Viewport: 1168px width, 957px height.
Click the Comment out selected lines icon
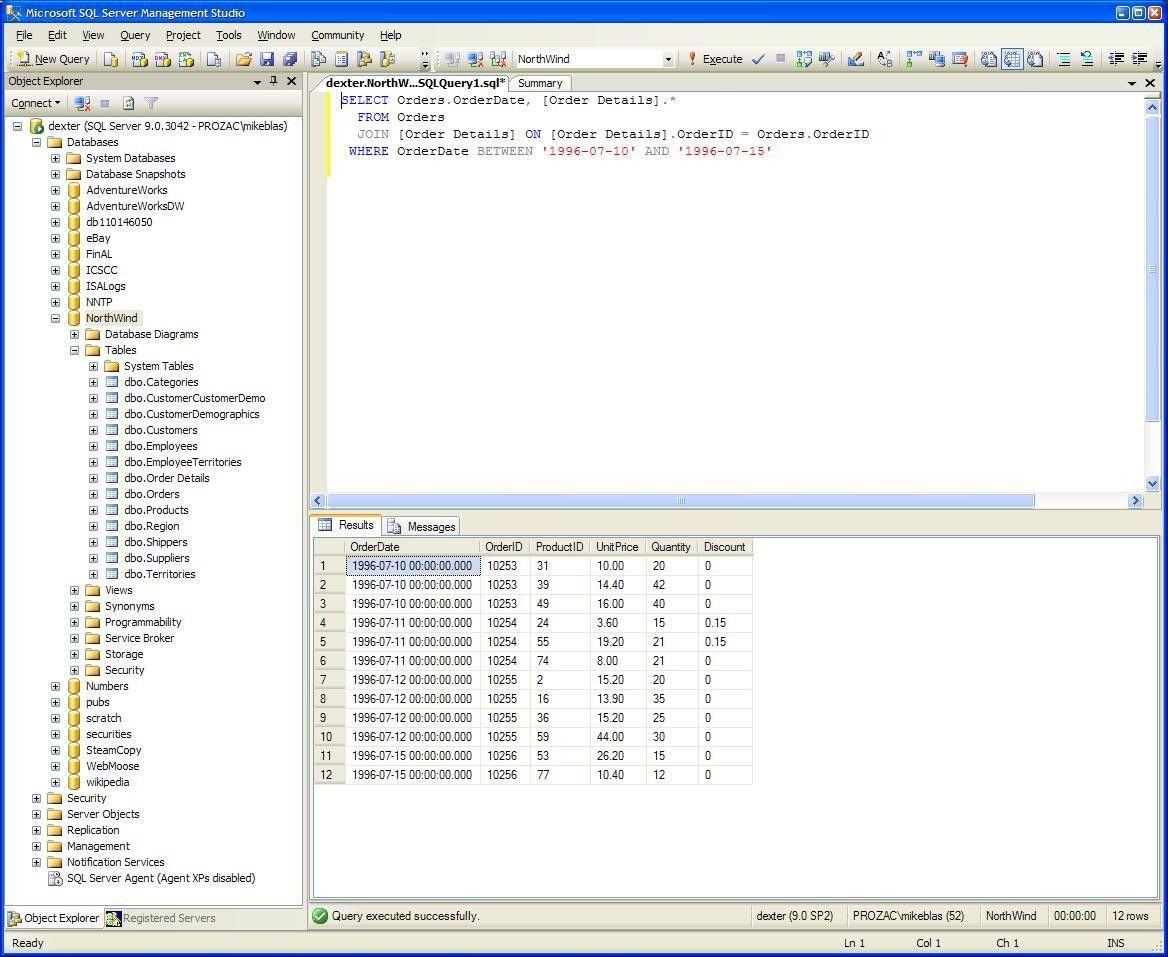pos(1064,59)
